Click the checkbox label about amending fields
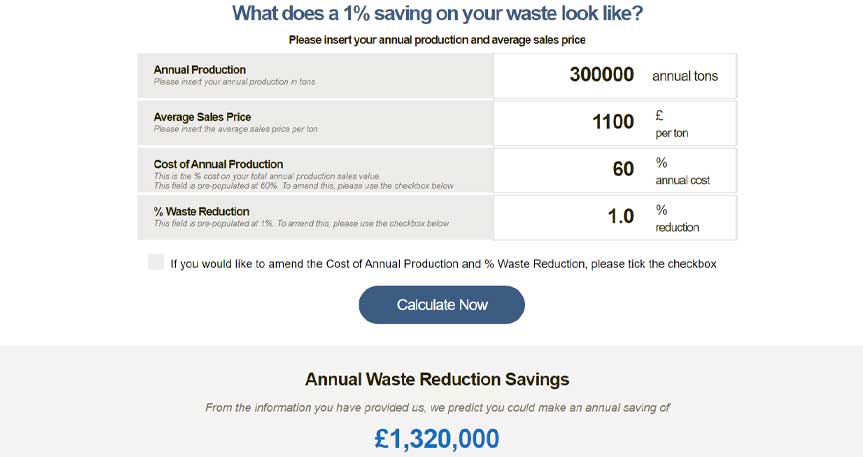Screen dimensions: 863x457 click(x=444, y=264)
